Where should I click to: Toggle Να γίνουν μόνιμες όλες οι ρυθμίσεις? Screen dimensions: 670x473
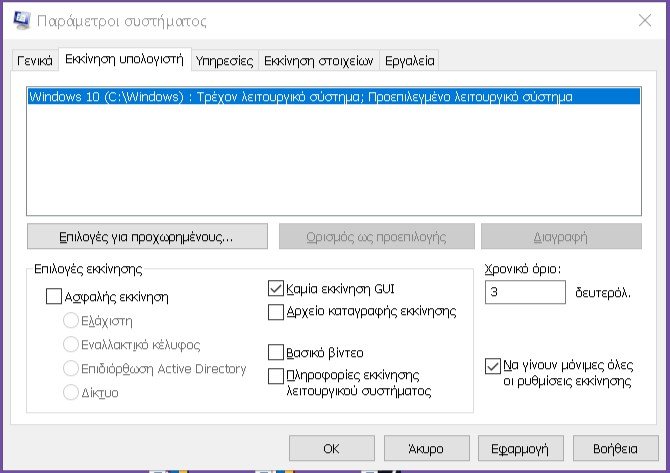(492, 366)
